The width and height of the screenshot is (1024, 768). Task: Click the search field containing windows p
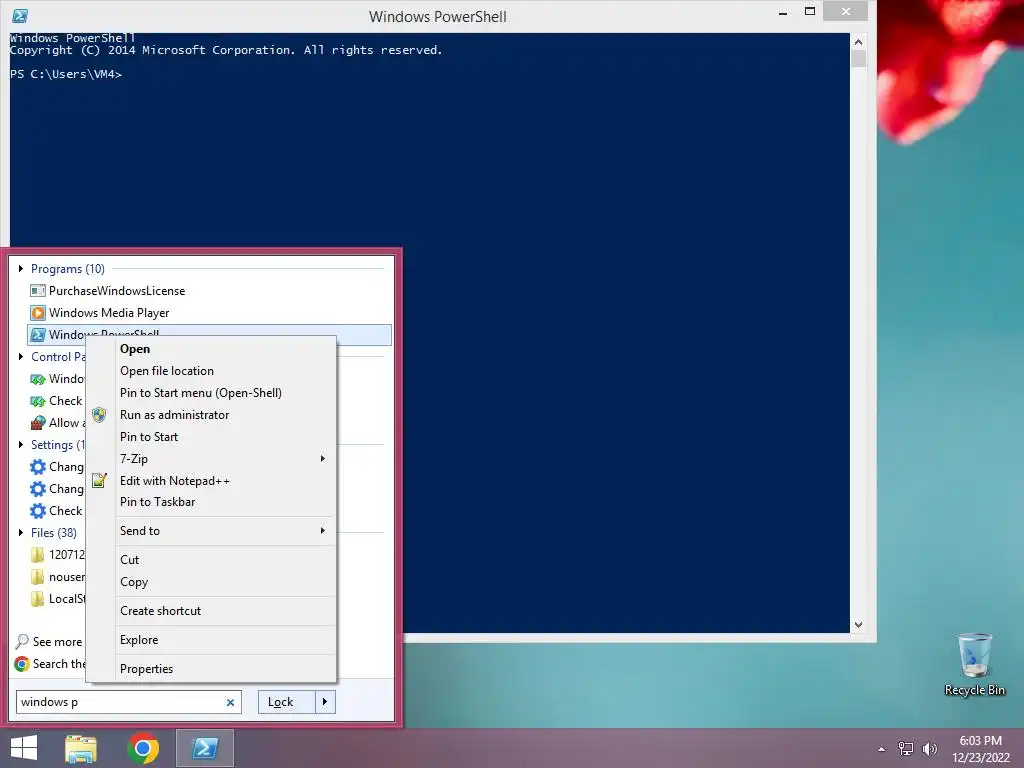[x=129, y=702]
